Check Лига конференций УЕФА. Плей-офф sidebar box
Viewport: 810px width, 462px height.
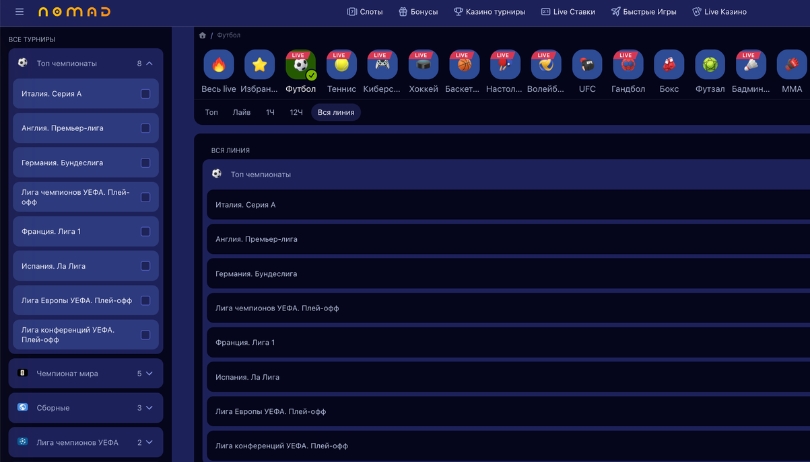[x=145, y=335]
